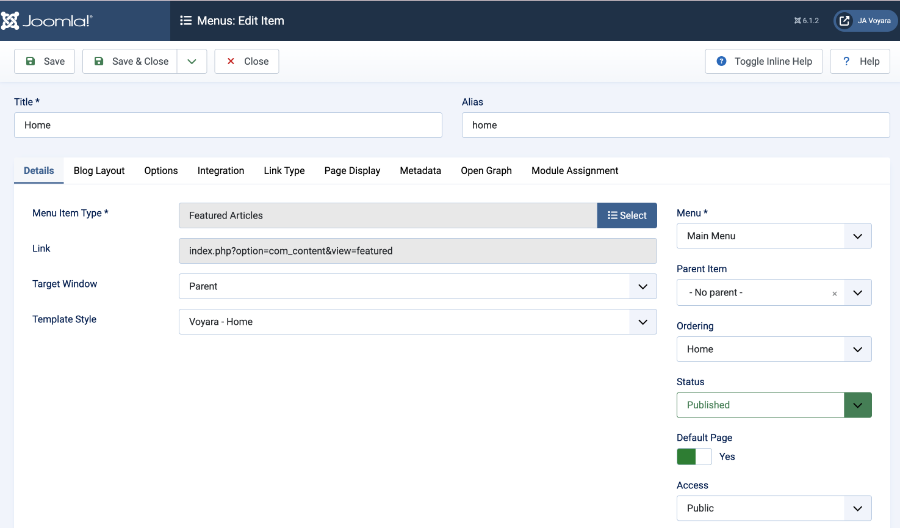The height and width of the screenshot is (528, 900).
Task: Click Select button for Menu Item Type
Action: point(627,215)
